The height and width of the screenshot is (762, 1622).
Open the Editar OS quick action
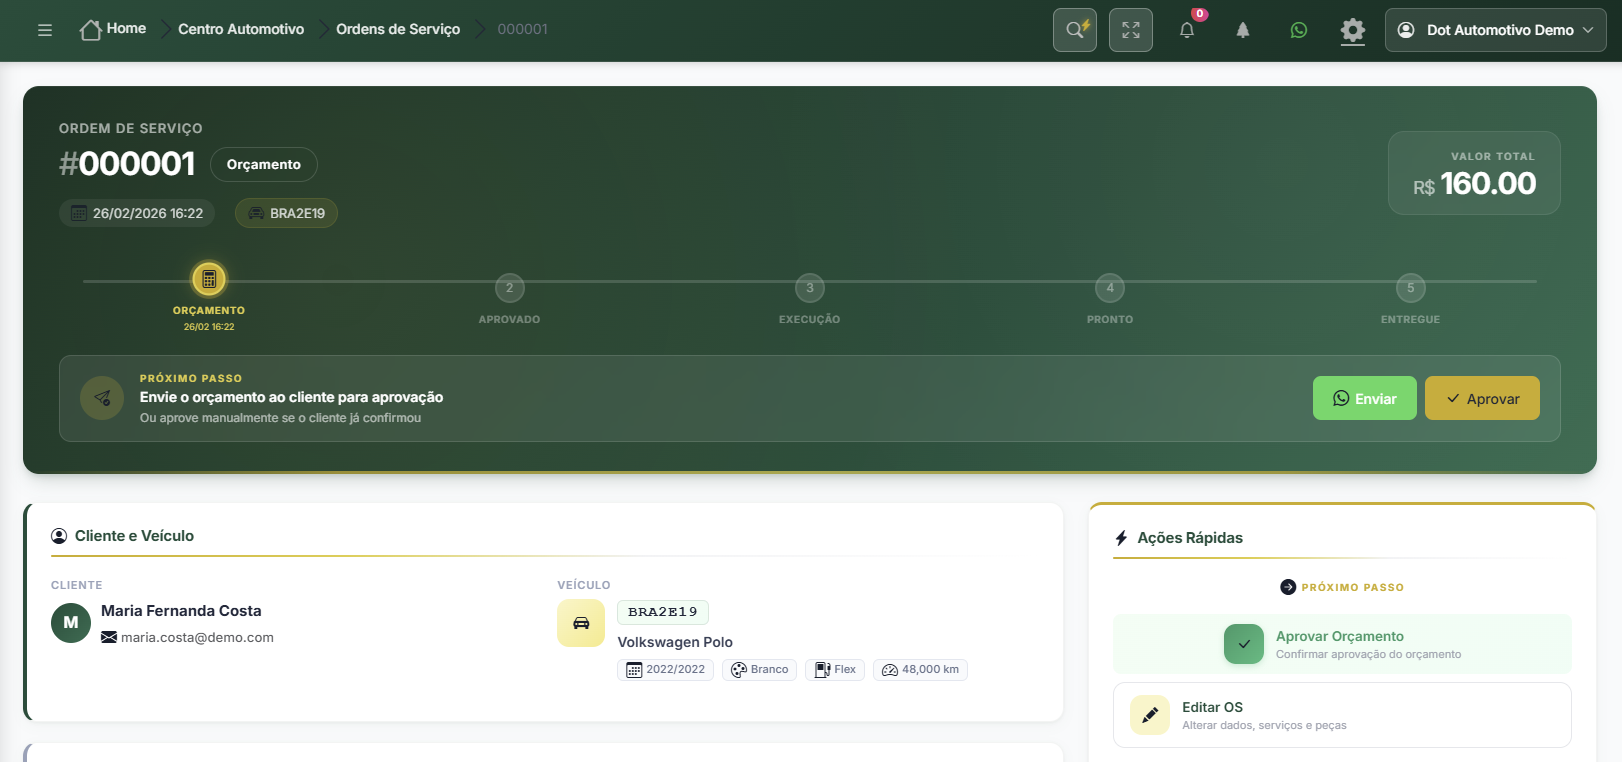tap(1341, 715)
